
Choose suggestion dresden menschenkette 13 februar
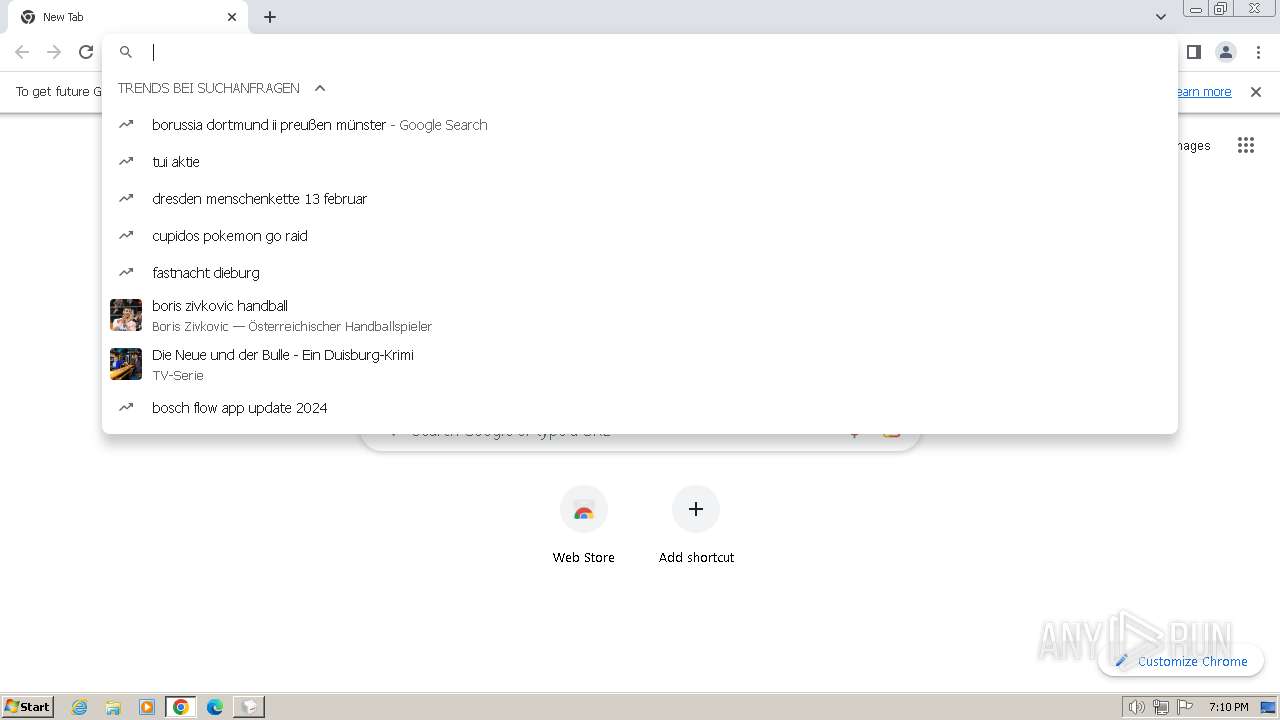[x=640, y=199]
